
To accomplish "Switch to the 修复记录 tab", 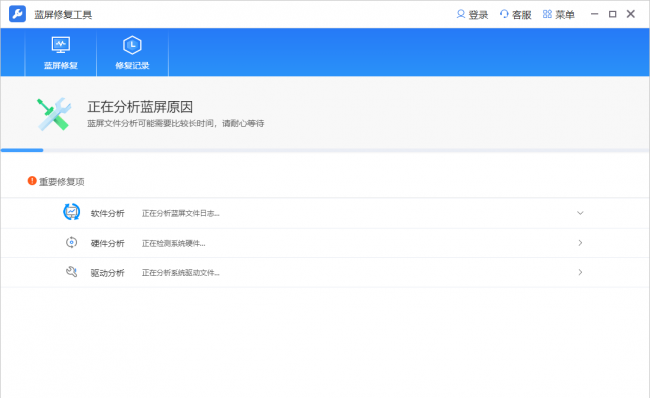I will click(x=132, y=53).
